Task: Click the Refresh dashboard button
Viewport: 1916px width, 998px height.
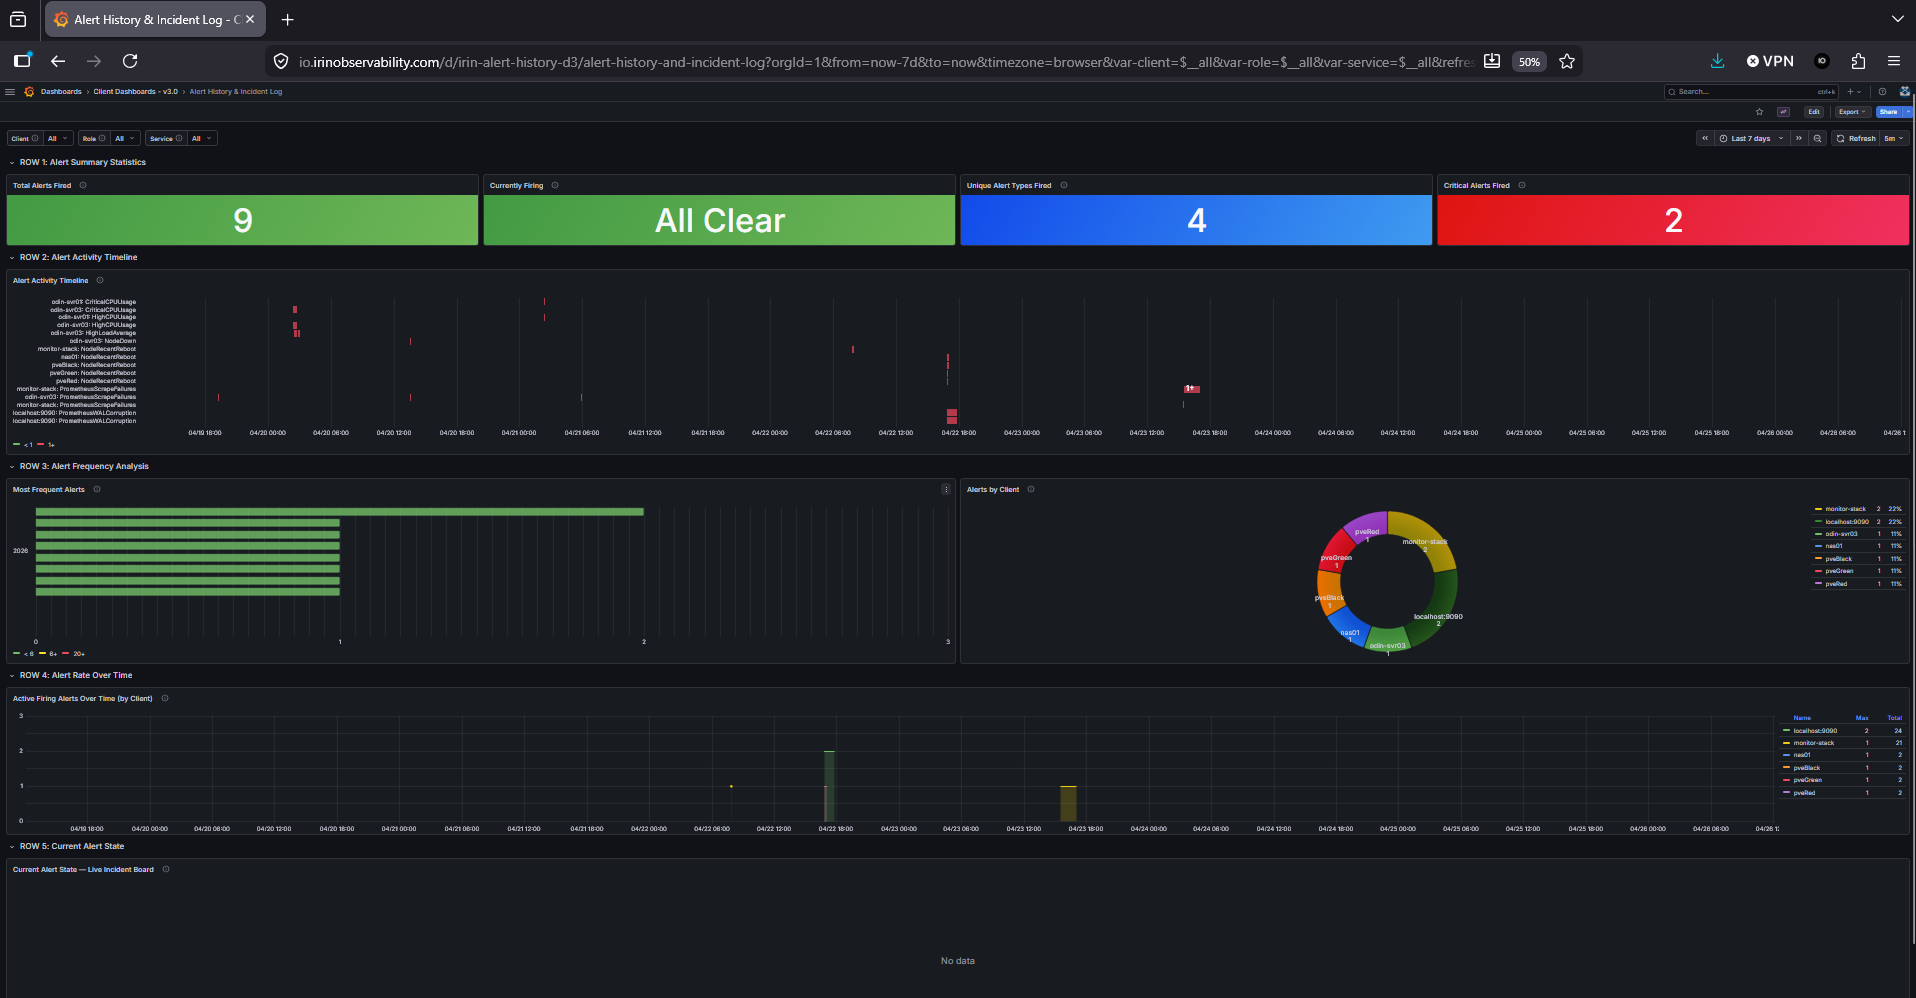Action: 1855,138
